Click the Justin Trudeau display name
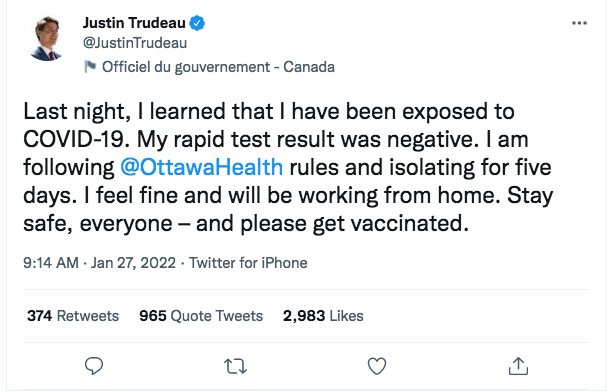 [134, 23]
